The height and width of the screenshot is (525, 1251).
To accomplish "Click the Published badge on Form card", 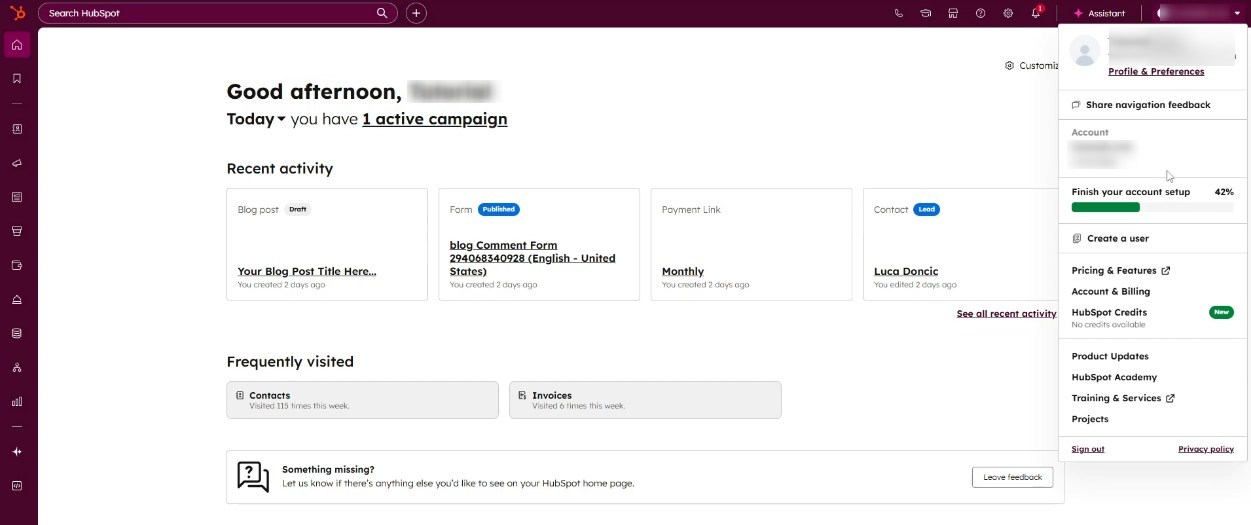I will point(498,210).
